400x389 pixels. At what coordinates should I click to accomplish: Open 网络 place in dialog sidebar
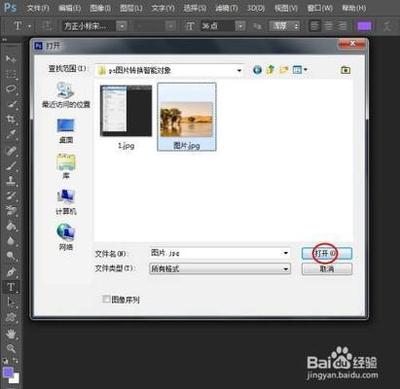[66, 237]
